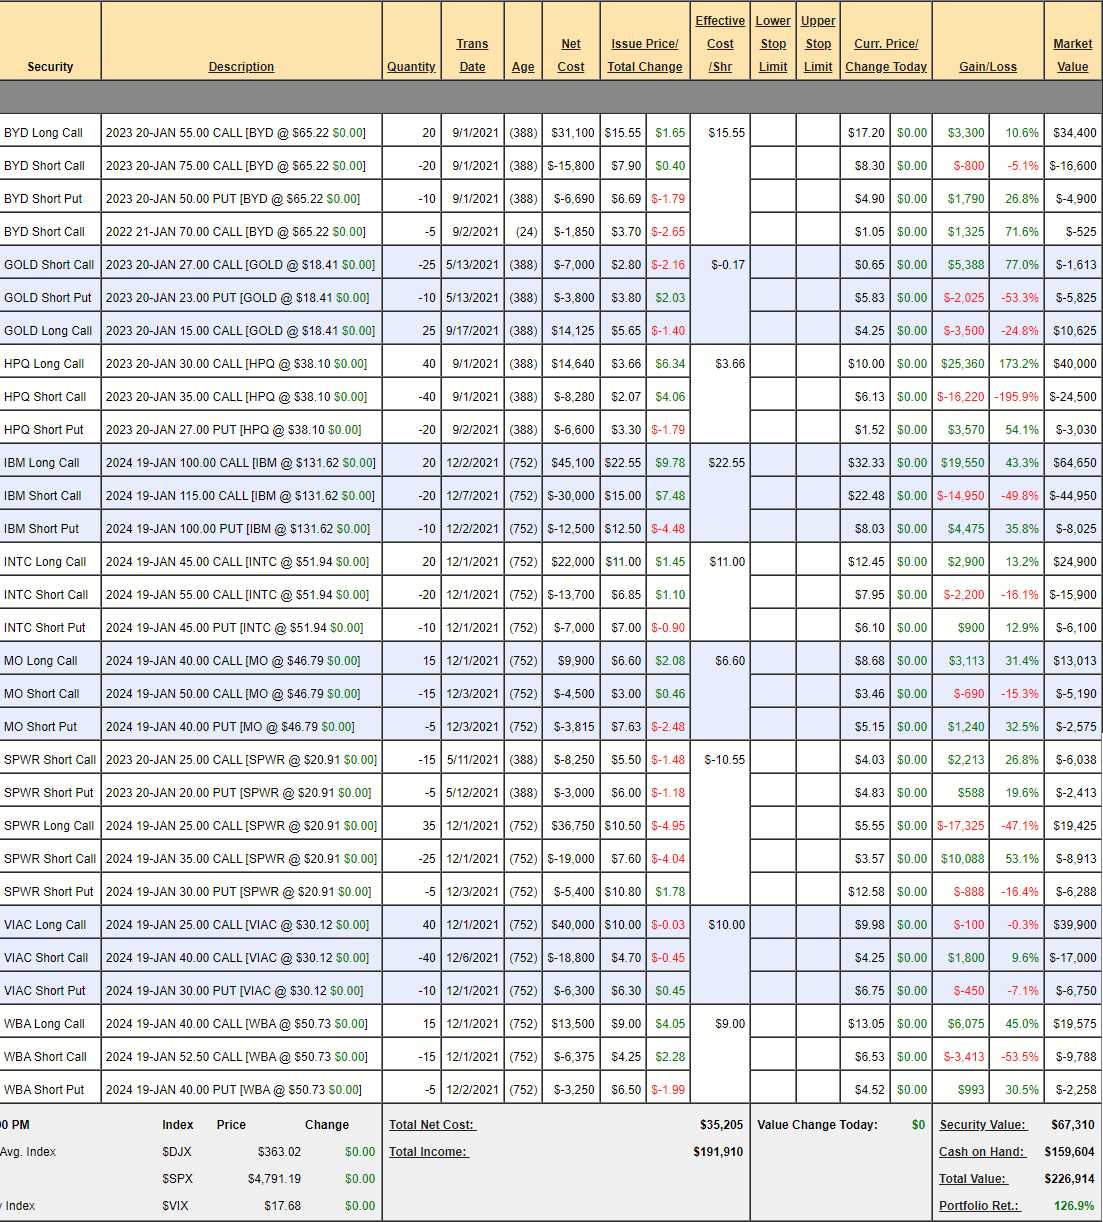This screenshot has width=1103, height=1222.
Task: Sort by the Gain/Loss column header
Action: tap(988, 67)
